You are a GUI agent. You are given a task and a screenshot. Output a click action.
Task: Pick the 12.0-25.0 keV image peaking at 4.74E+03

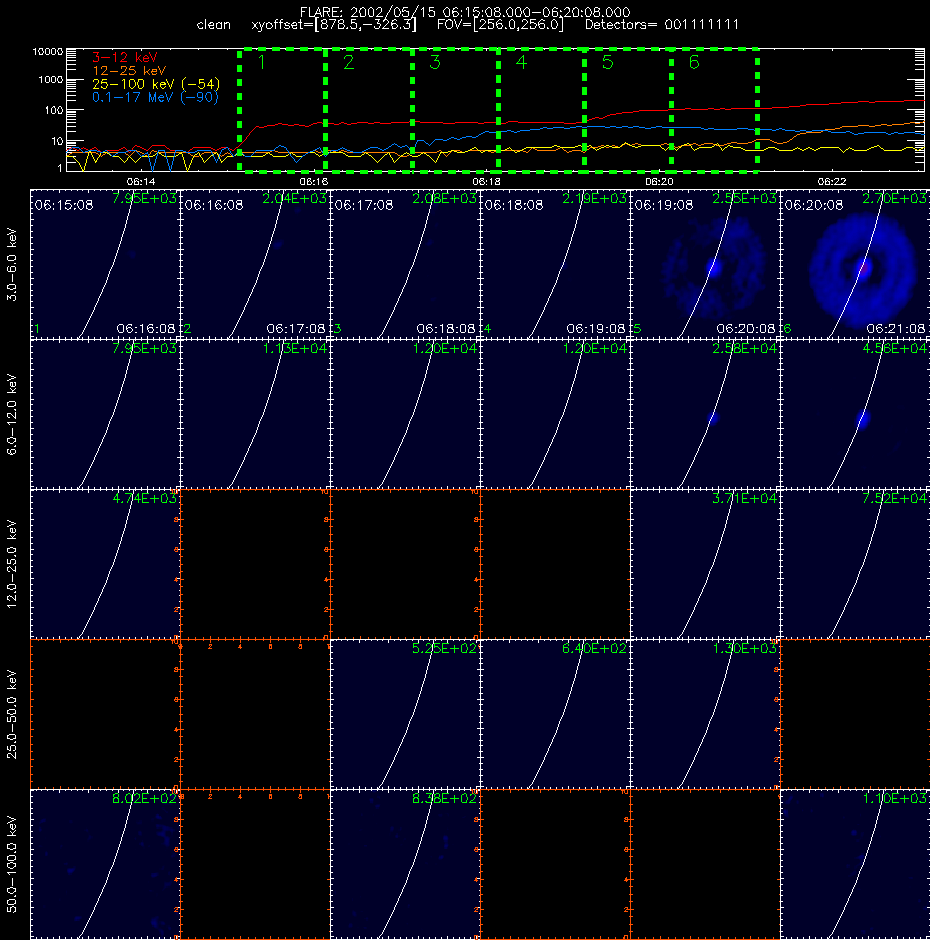click(105, 564)
